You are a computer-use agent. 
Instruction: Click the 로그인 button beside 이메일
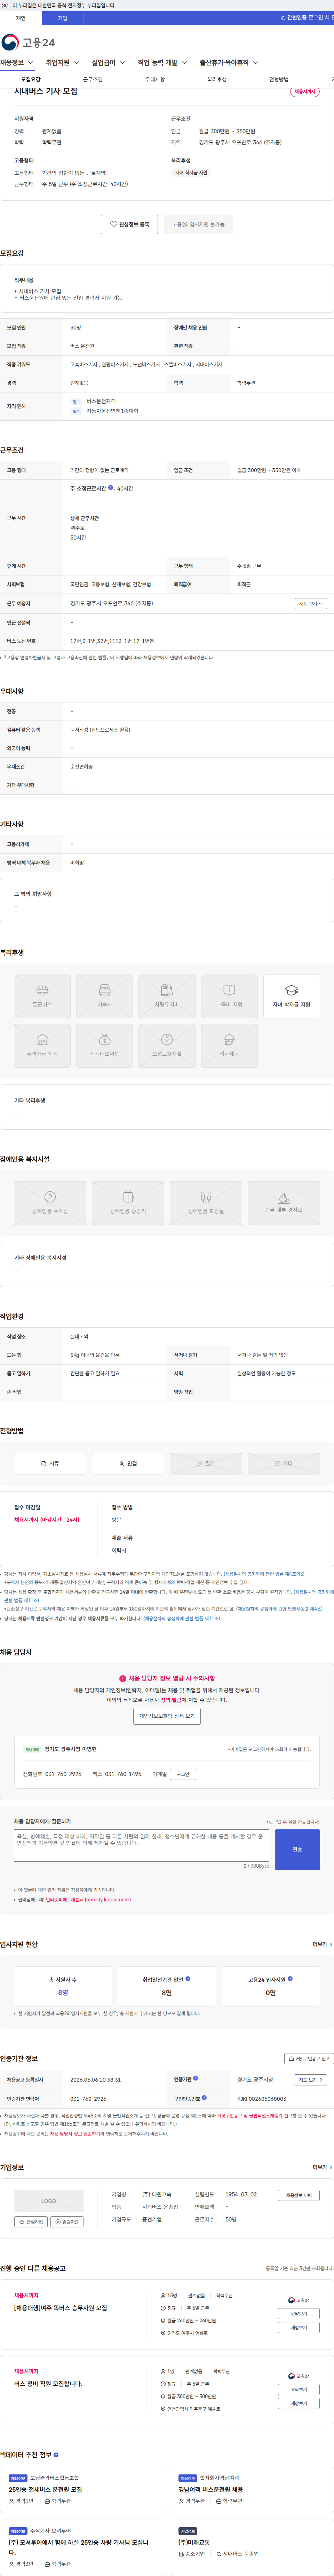tap(183, 1774)
